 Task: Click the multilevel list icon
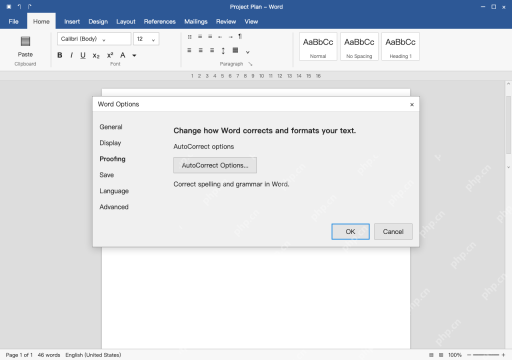210,37
